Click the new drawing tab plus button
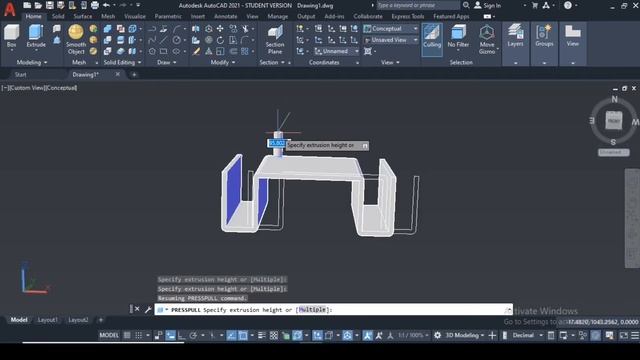This screenshot has height=360, width=640. coord(134,75)
